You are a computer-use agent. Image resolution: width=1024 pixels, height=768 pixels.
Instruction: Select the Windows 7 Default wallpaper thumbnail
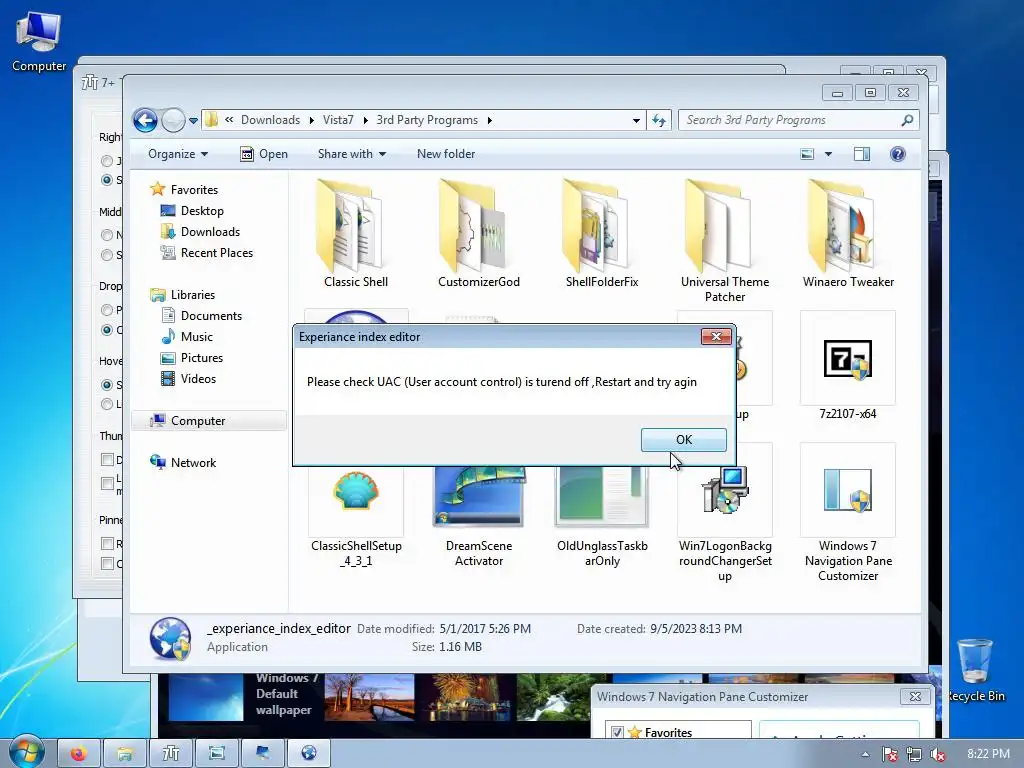click(206, 696)
